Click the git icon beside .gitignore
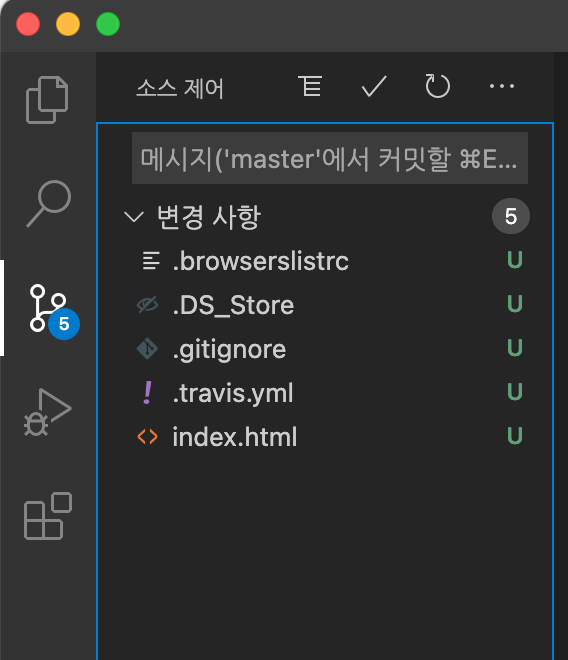This screenshot has height=660, width=568. 147,349
